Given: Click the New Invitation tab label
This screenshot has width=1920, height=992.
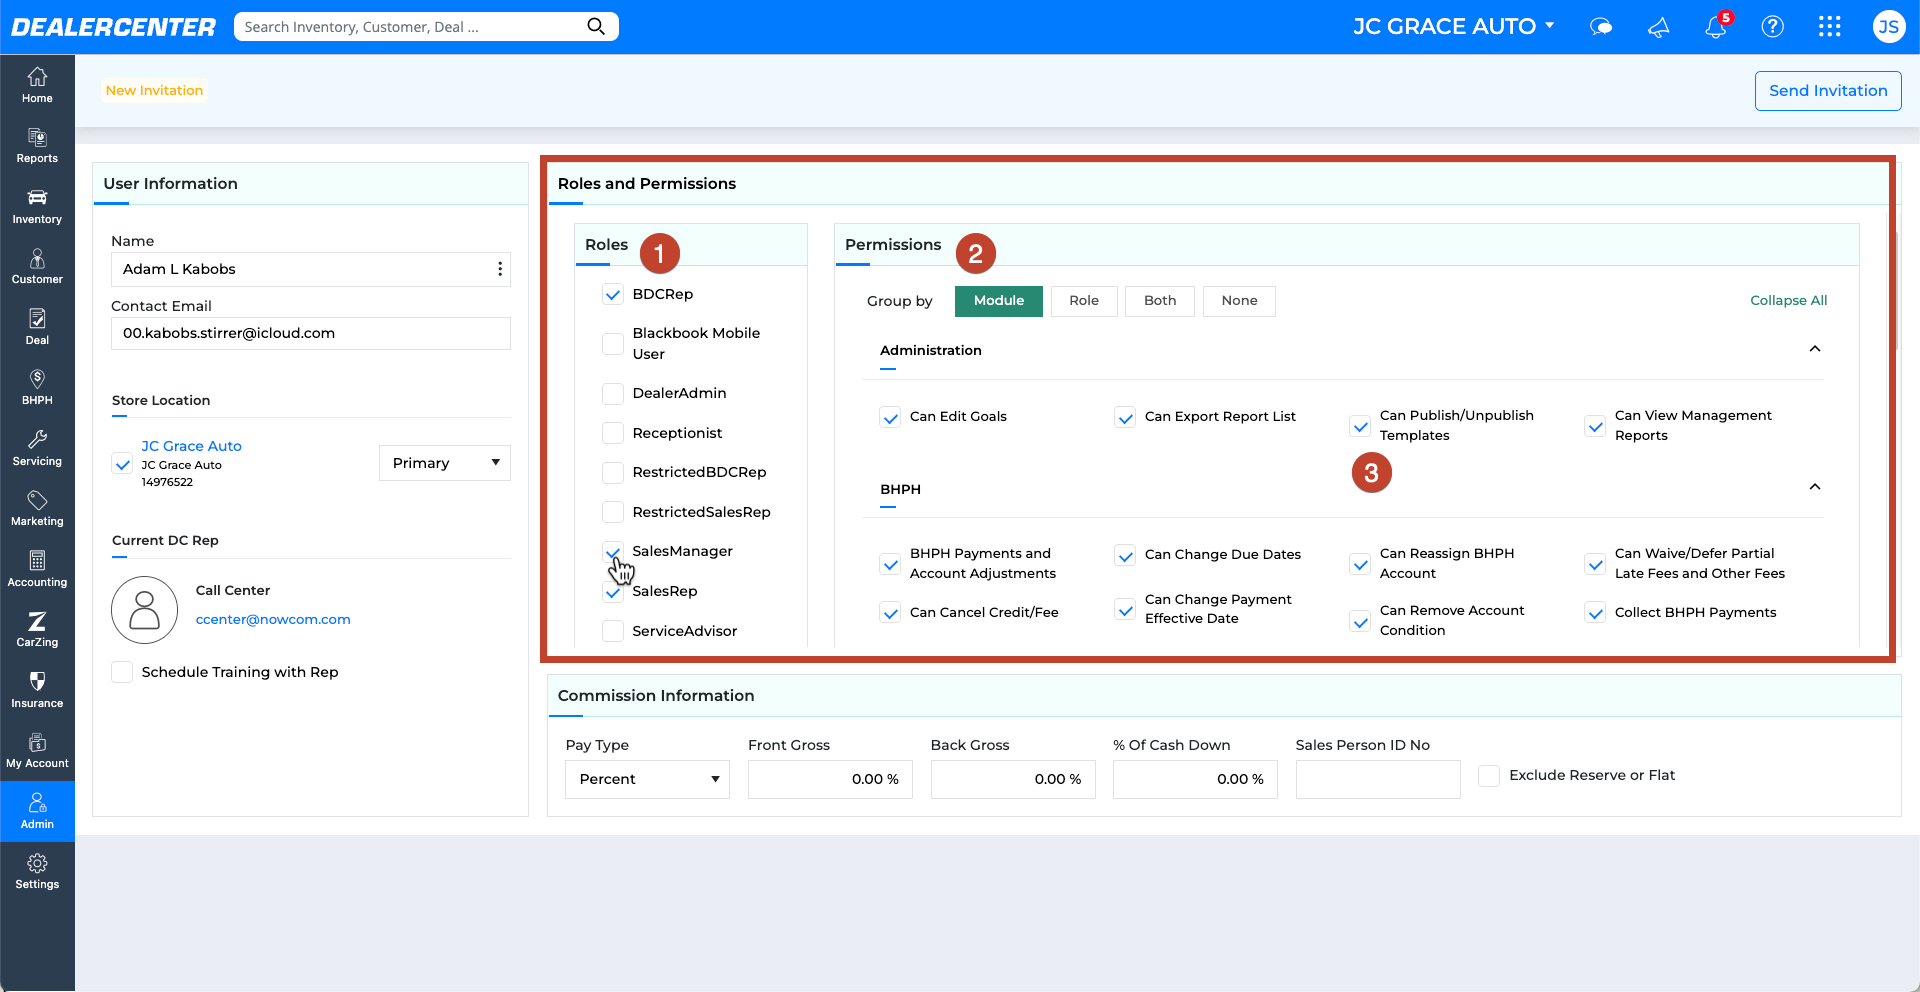Looking at the screenshot, I should pos(154,90).
